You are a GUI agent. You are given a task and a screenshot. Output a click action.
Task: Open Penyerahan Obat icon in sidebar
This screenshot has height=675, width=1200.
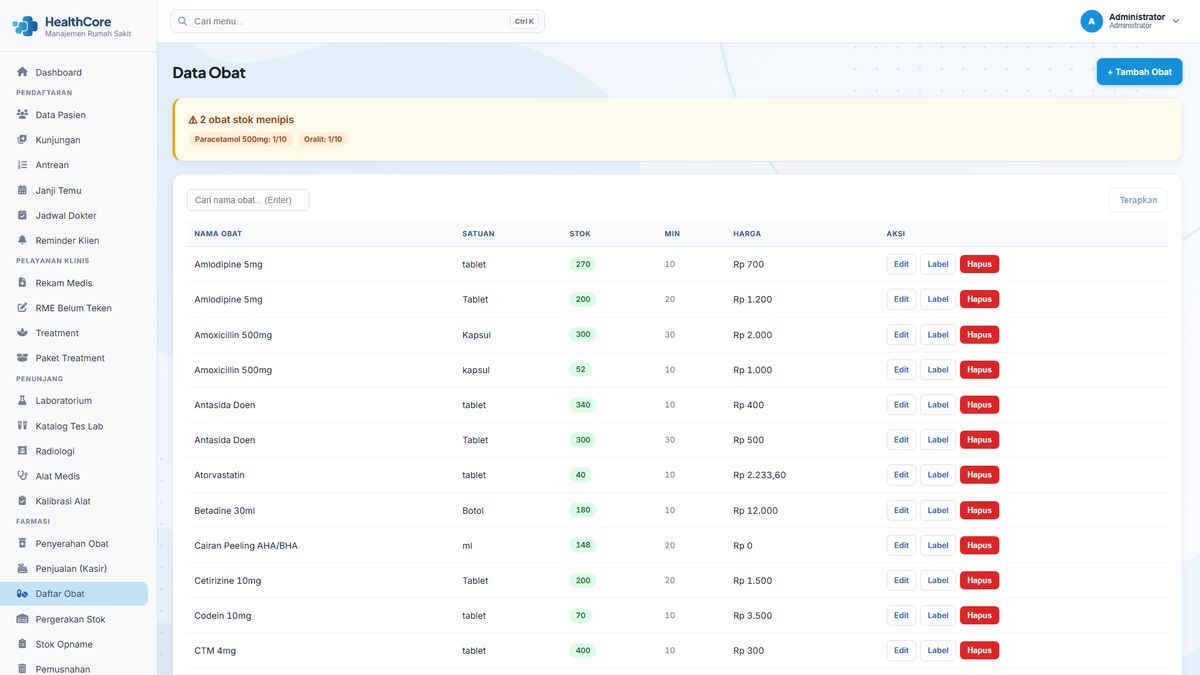[22, 543]
